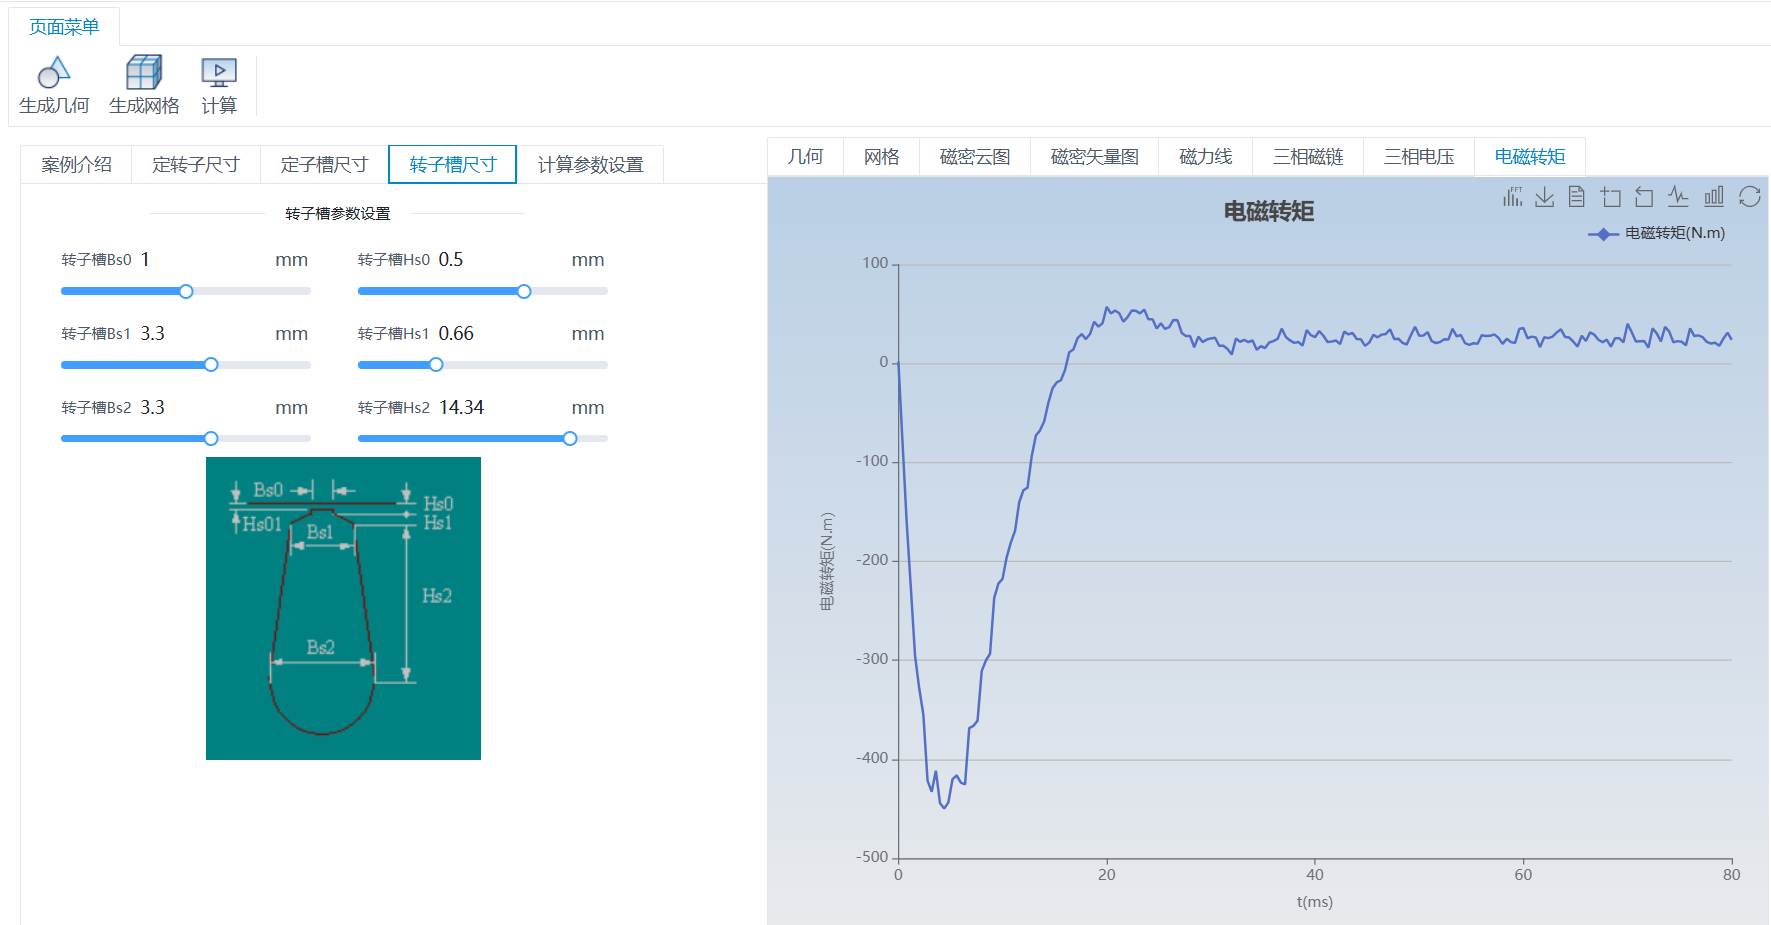Viewport: 1771px width, 925px height.
Task: Switch to the 定转子尺寸 tab
Action: (196, 165)
